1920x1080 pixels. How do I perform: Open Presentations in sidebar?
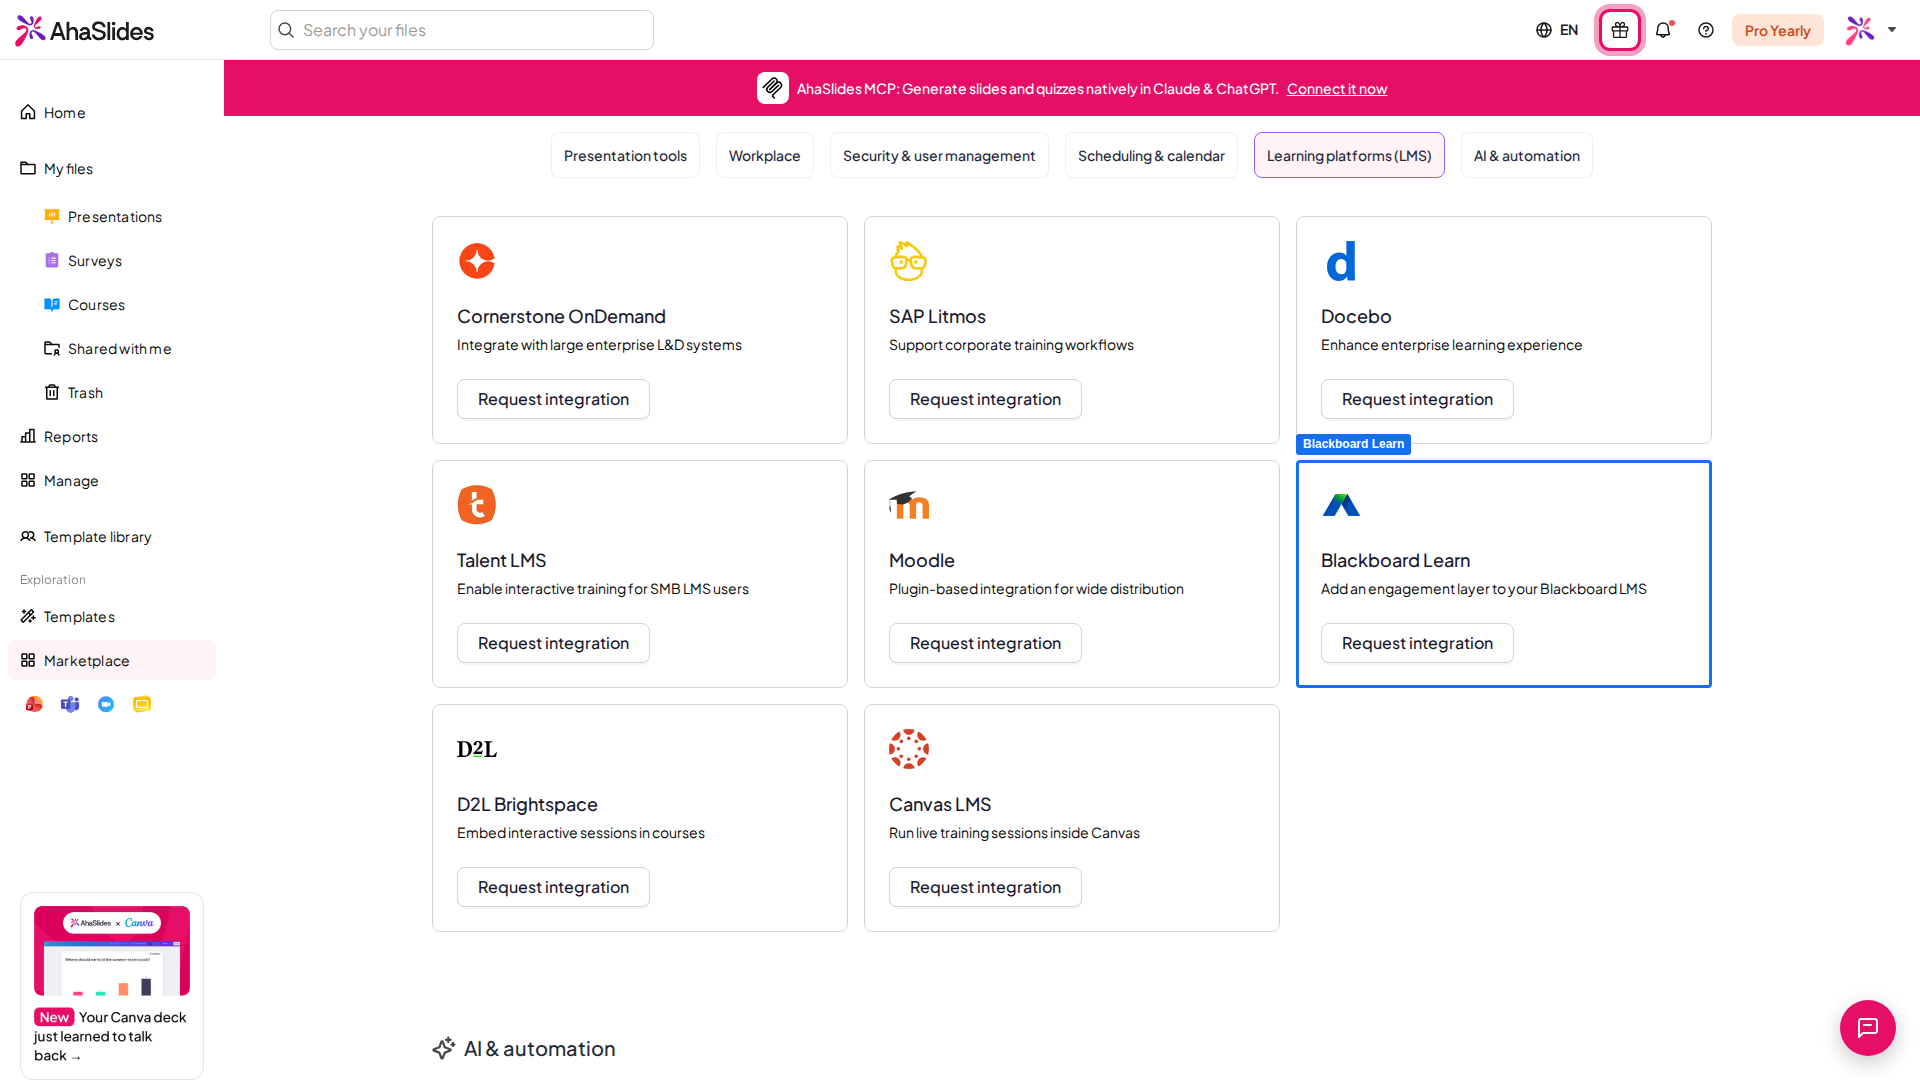click(x=112, y=216)
